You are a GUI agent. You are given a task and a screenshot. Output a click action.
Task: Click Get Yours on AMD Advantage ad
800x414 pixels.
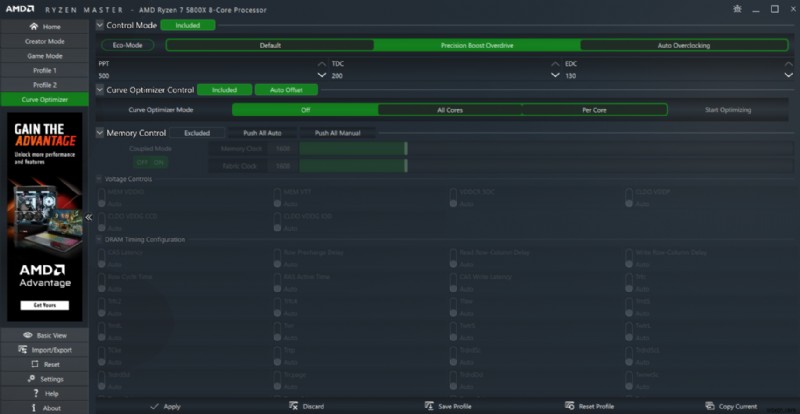44,305
